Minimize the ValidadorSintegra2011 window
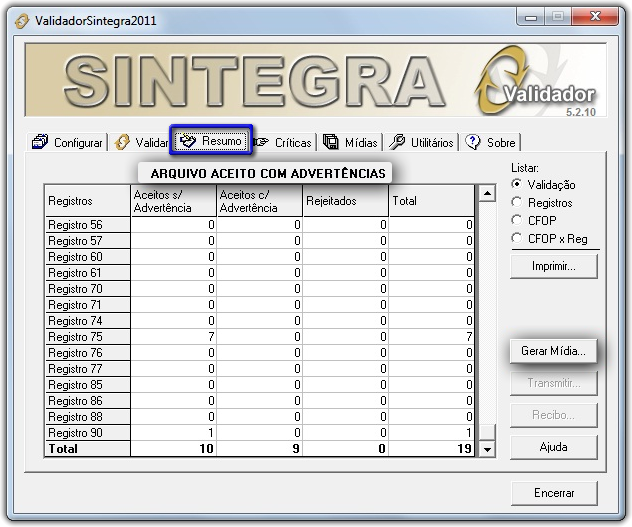Viewport: 632px width, 527px height. click(x=531, y=17)
